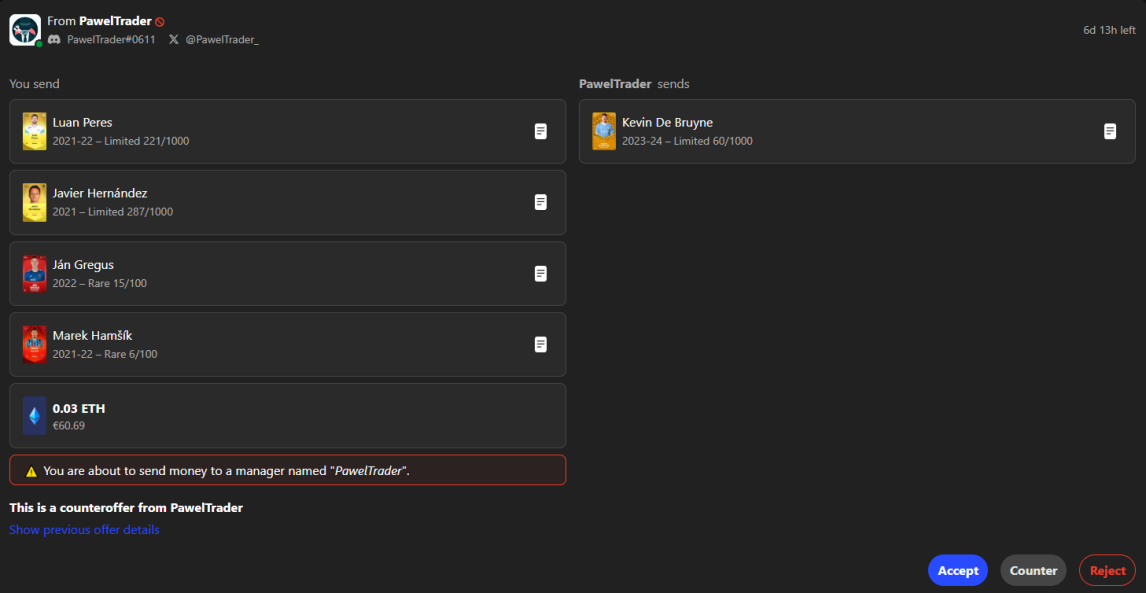This screenshot has width=1146, height=593.
Task: Click the 'PawelTrader sends' heading
Action: coord(634,84)
